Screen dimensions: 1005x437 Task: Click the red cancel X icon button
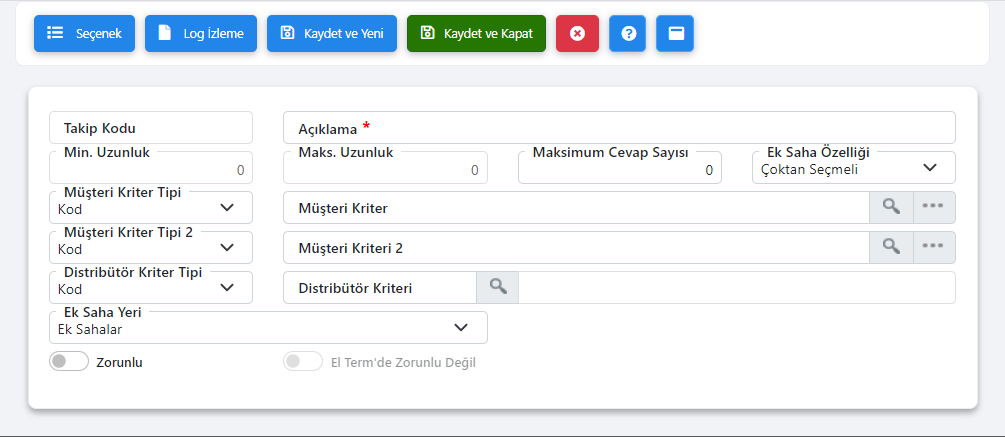(x=577, y=33)
